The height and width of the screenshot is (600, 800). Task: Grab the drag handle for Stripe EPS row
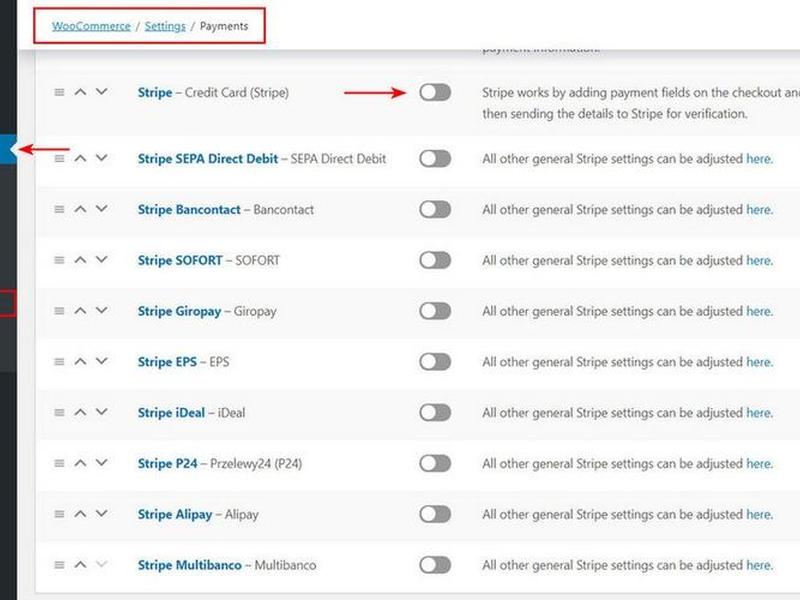coord(59,362)
